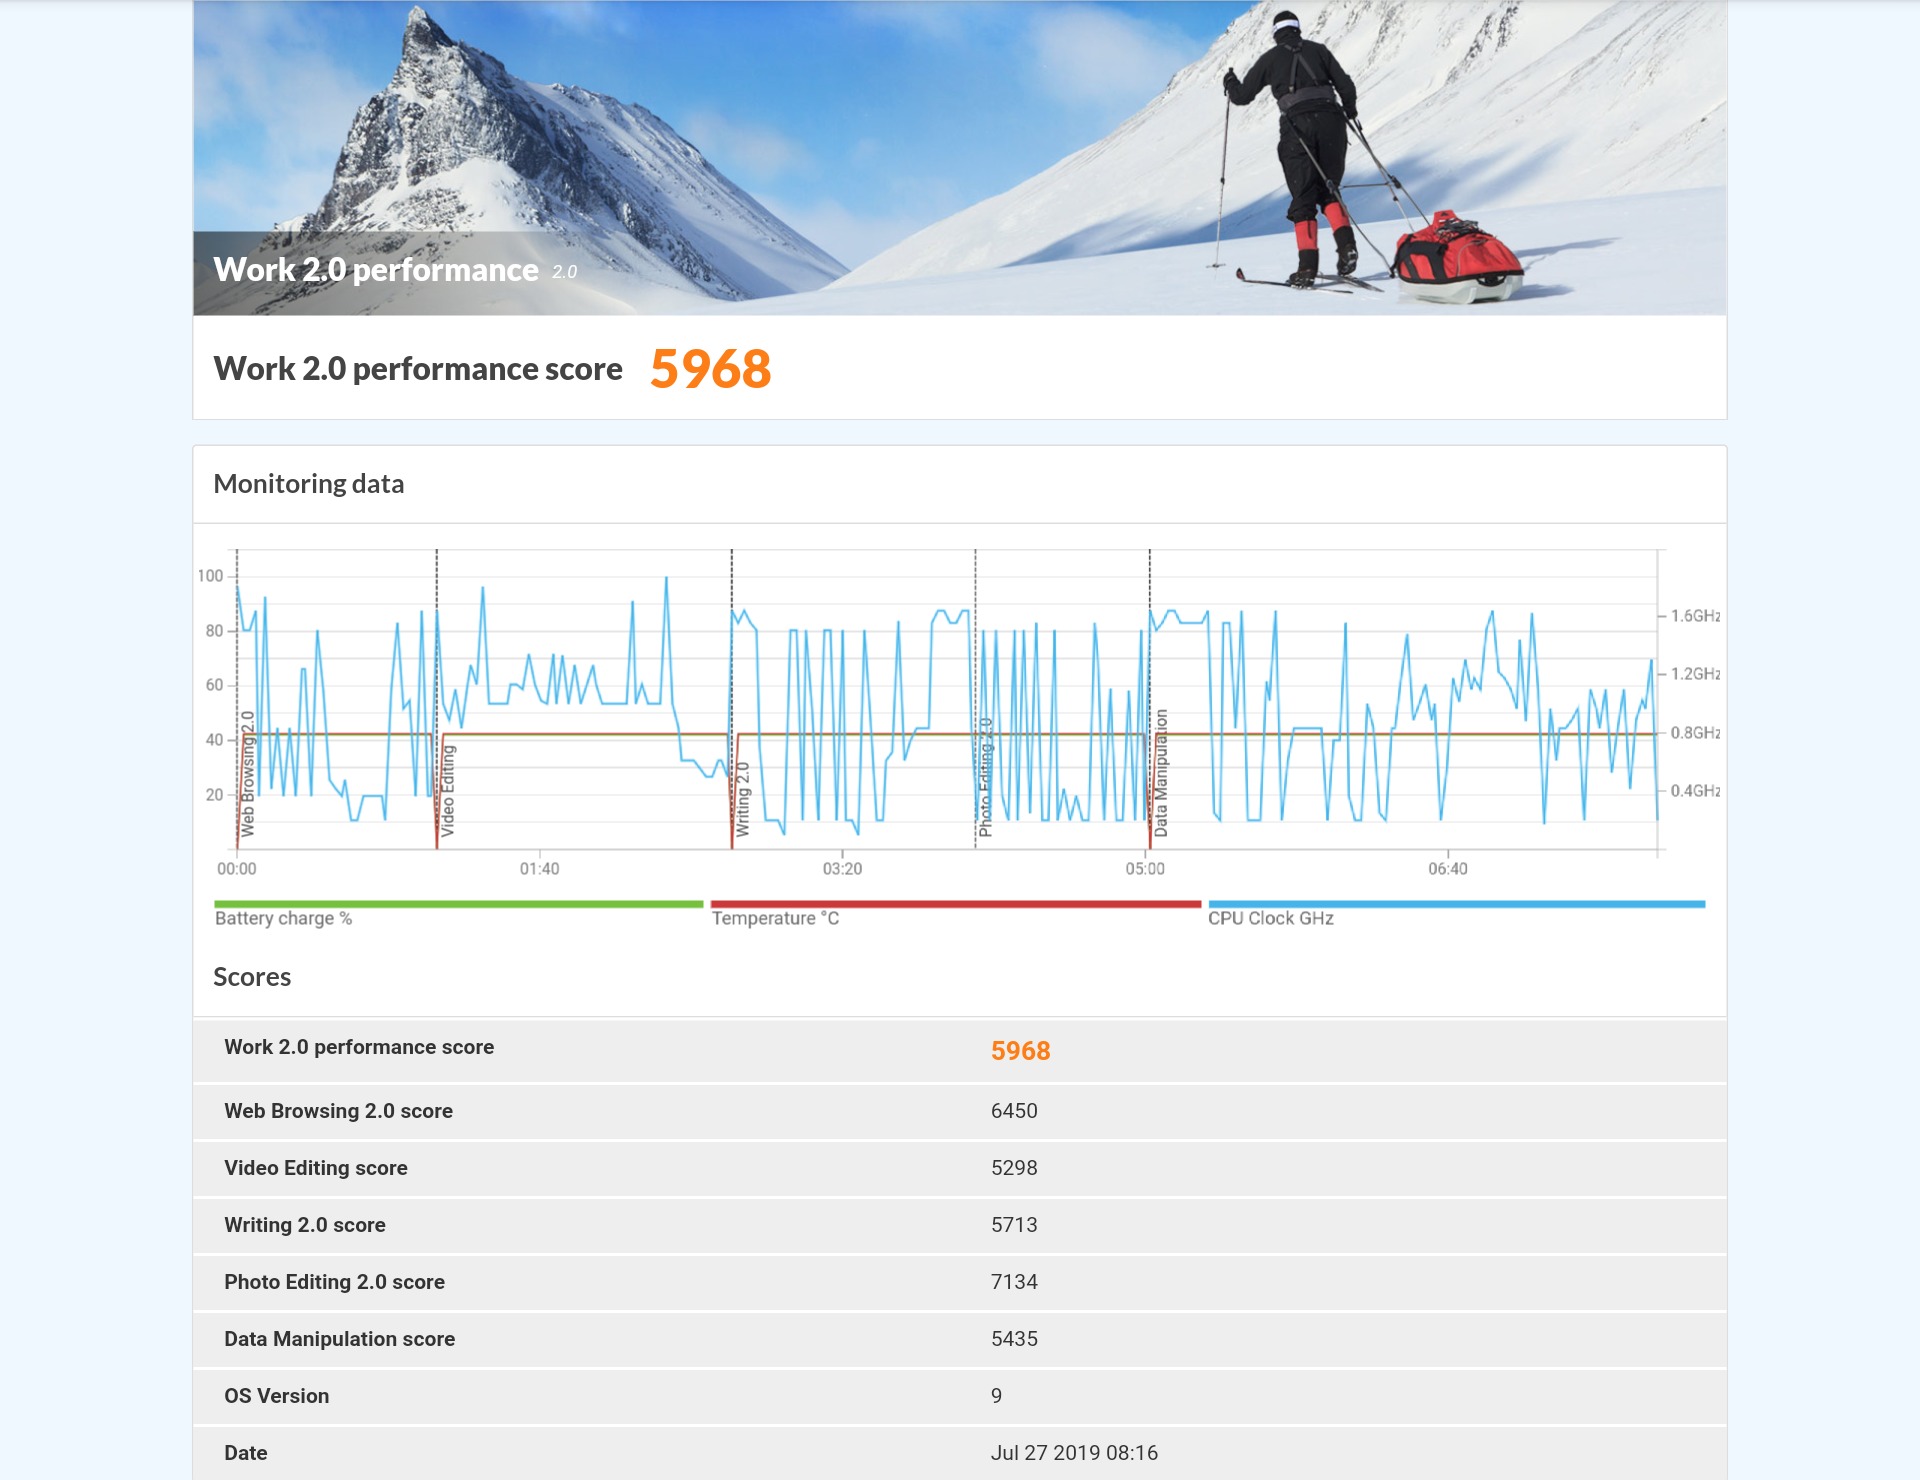This screenshot has width=1920, height=1480.
Task: Click the Work 2.0 performance banner title
Action: 376,270
